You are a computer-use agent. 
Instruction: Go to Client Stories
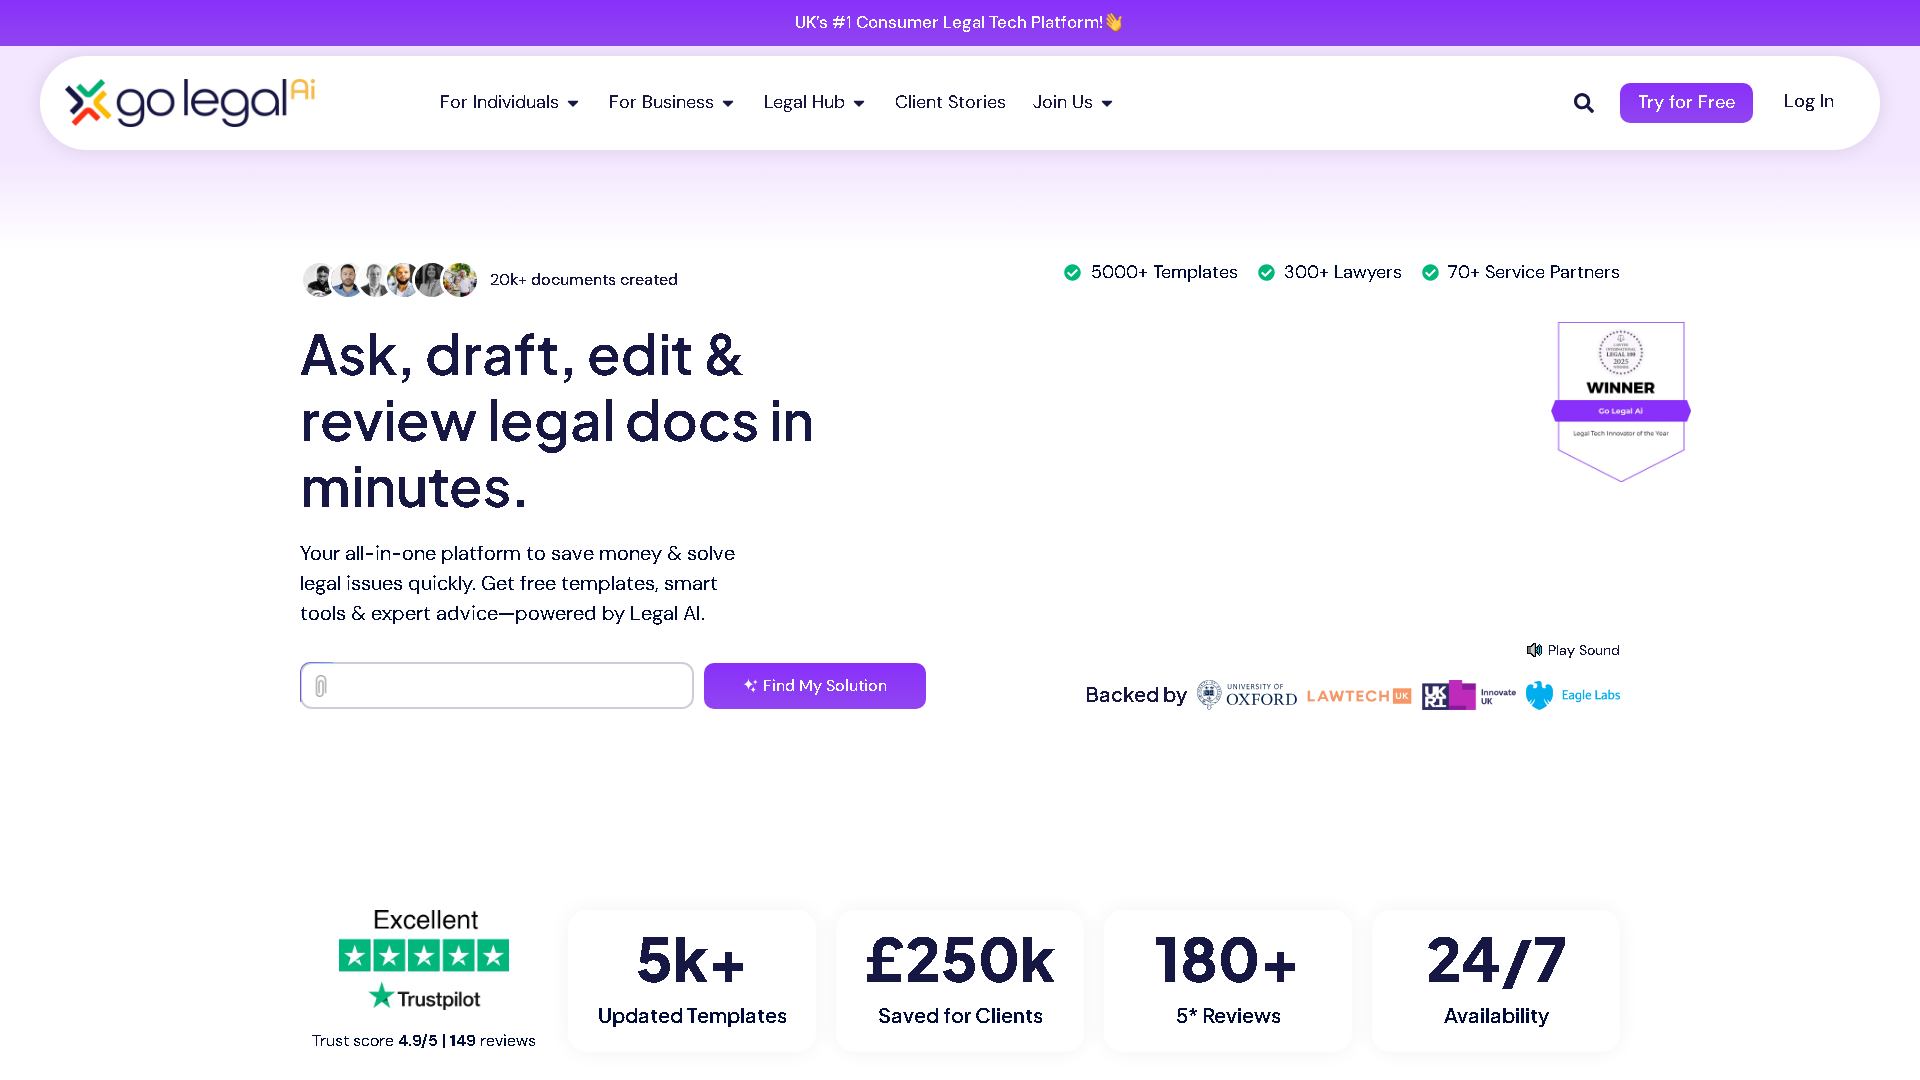pos(949,102)
